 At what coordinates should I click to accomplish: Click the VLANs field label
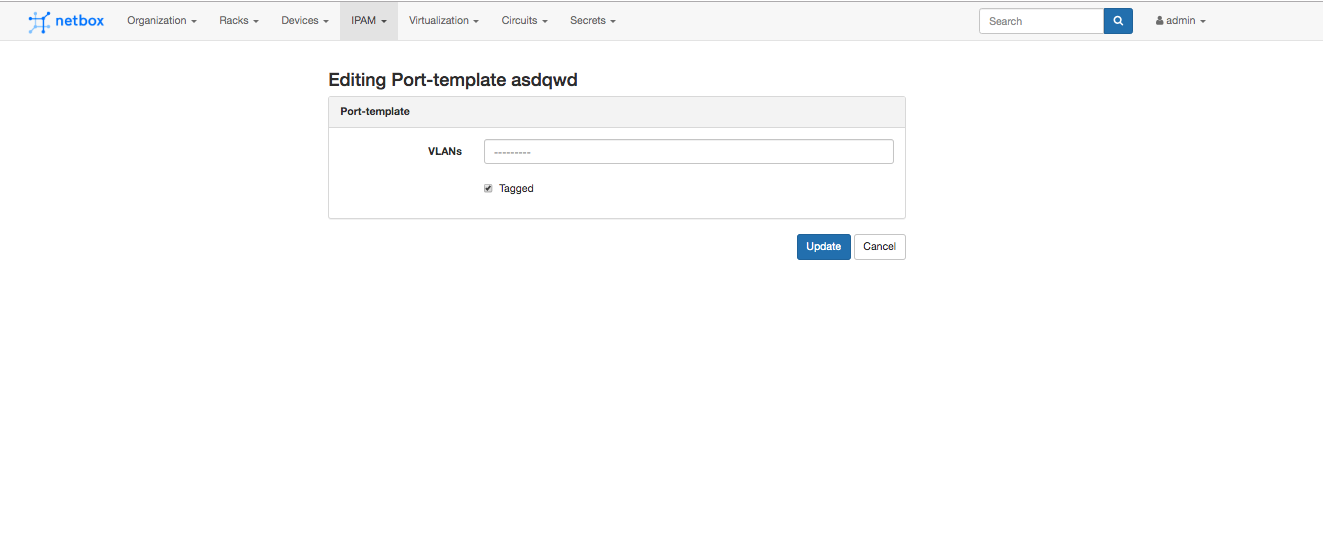click(x=444, y=152)
